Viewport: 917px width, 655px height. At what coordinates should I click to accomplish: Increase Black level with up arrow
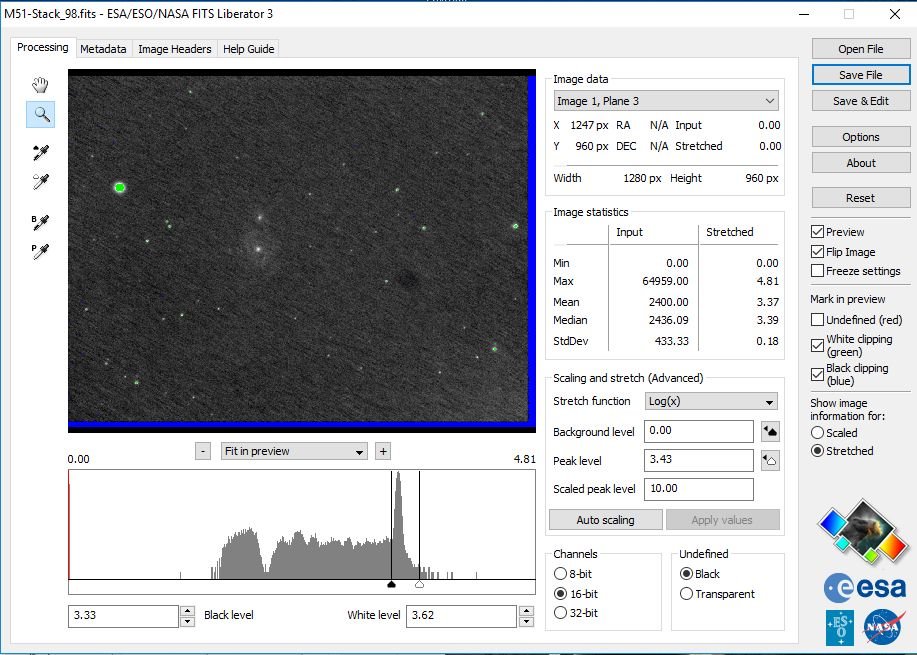(187, 611)
